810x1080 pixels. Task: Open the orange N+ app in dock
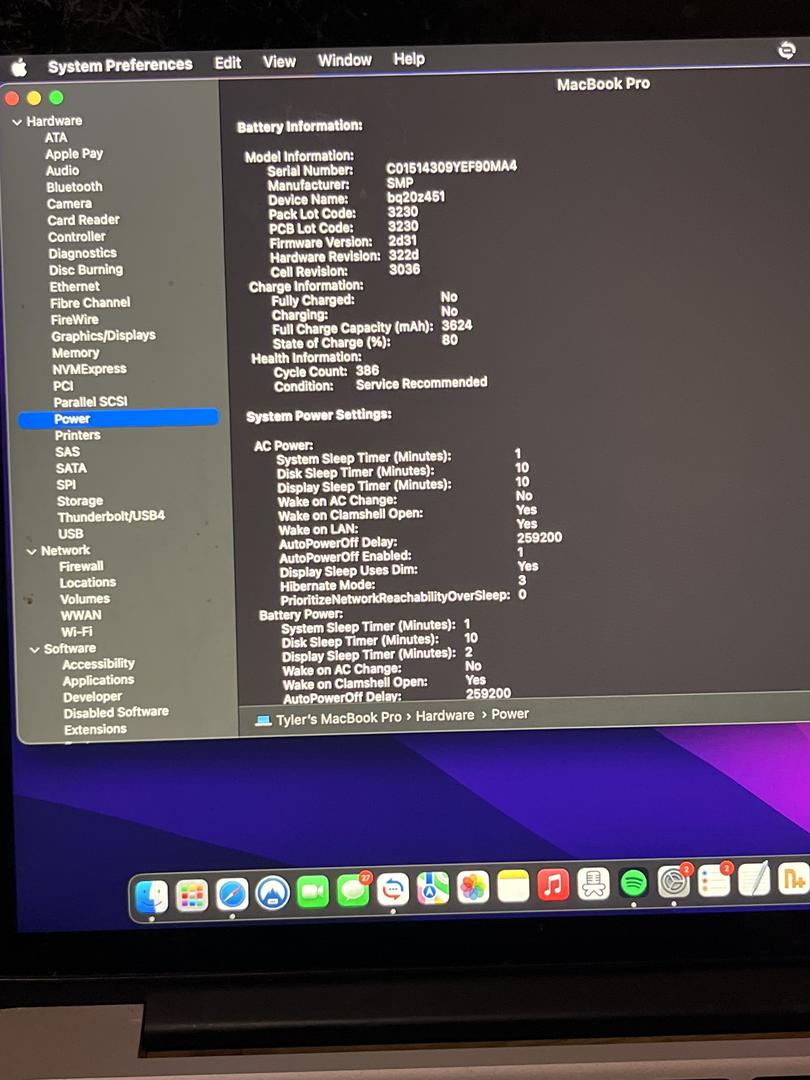pos(793,878)
